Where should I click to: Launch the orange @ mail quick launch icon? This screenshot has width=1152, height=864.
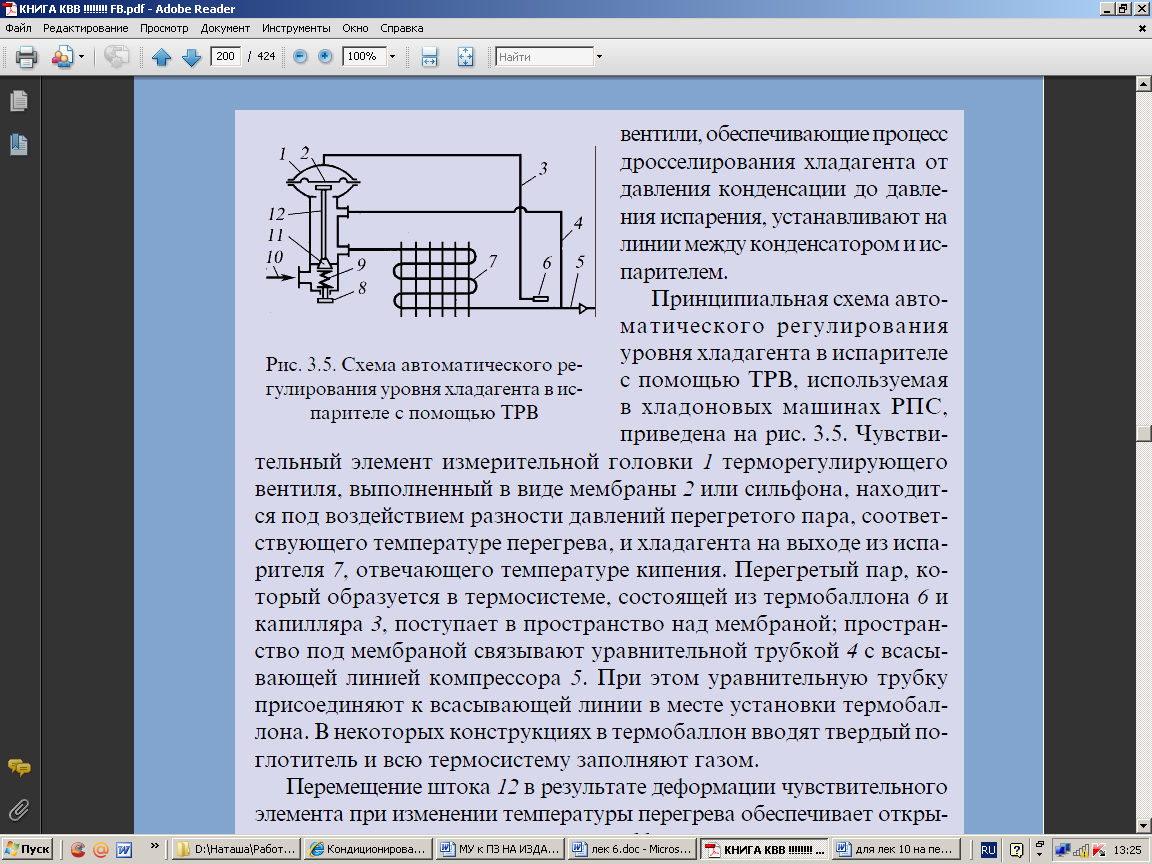tap(100, 850)
